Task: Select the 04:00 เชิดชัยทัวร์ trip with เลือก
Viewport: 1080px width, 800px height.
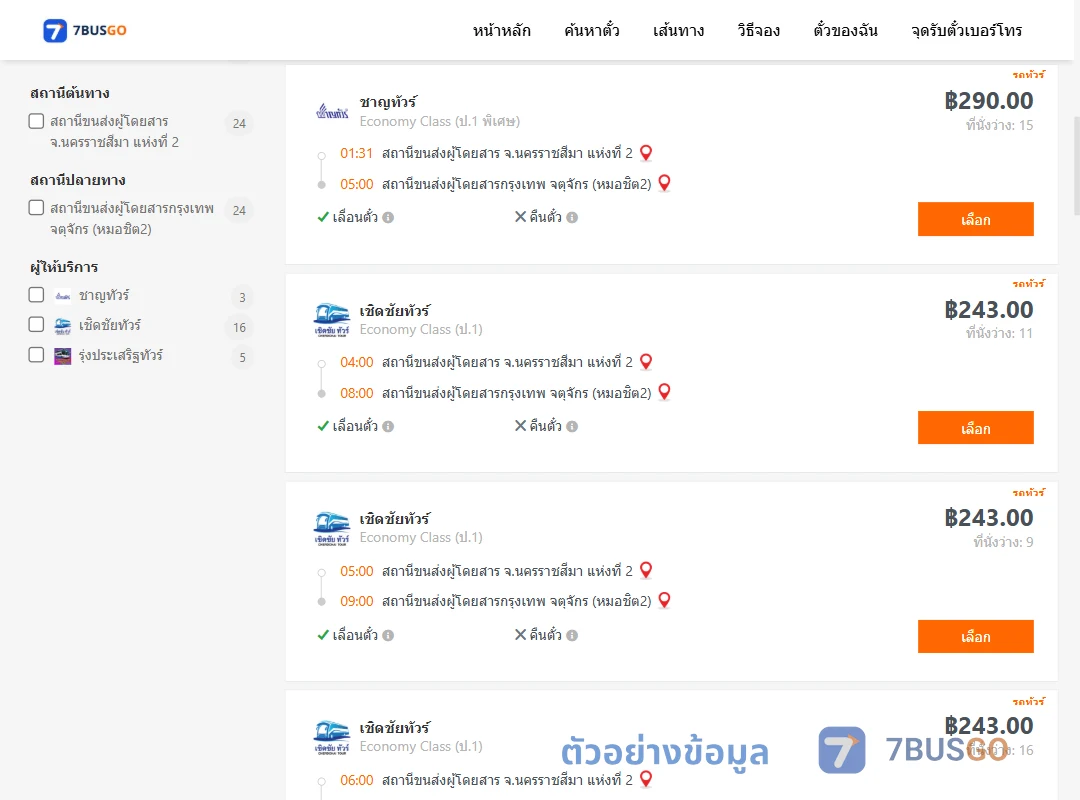Action: [x=975, y=428]
